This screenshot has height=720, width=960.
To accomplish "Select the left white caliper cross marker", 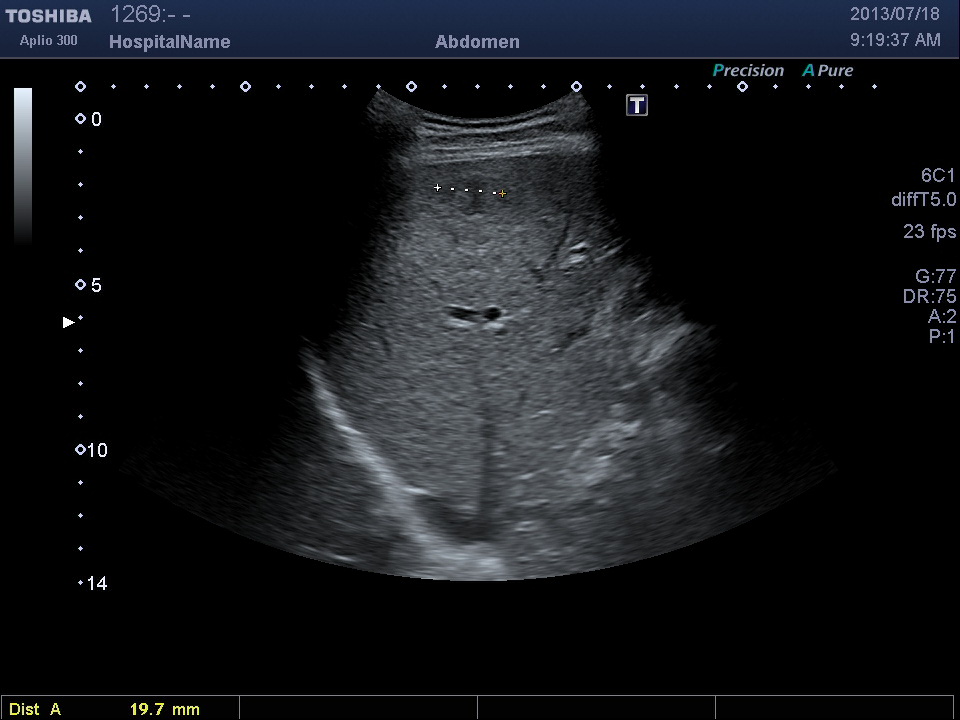I will tap(437, 187).
